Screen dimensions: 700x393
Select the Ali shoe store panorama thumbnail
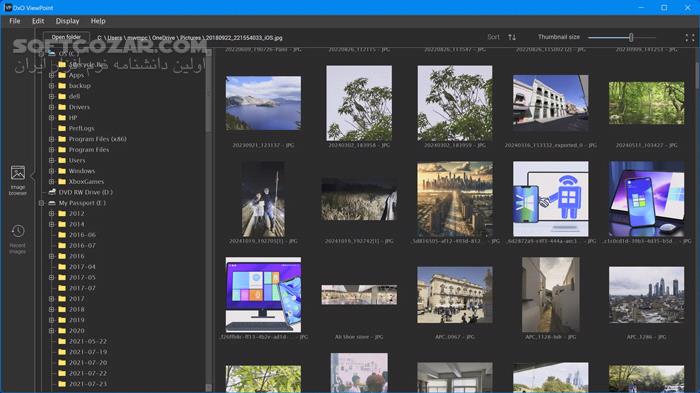(359, 295)
